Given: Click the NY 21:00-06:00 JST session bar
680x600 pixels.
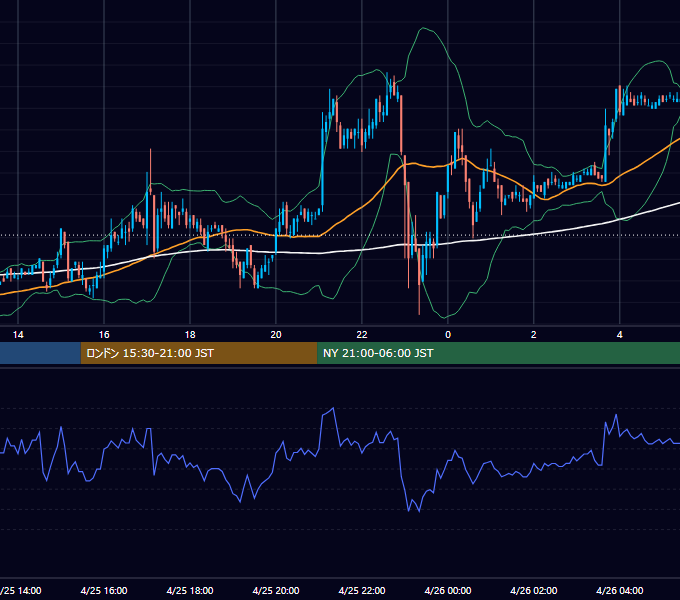Looking at the screenshot, I should coord(498,353).
